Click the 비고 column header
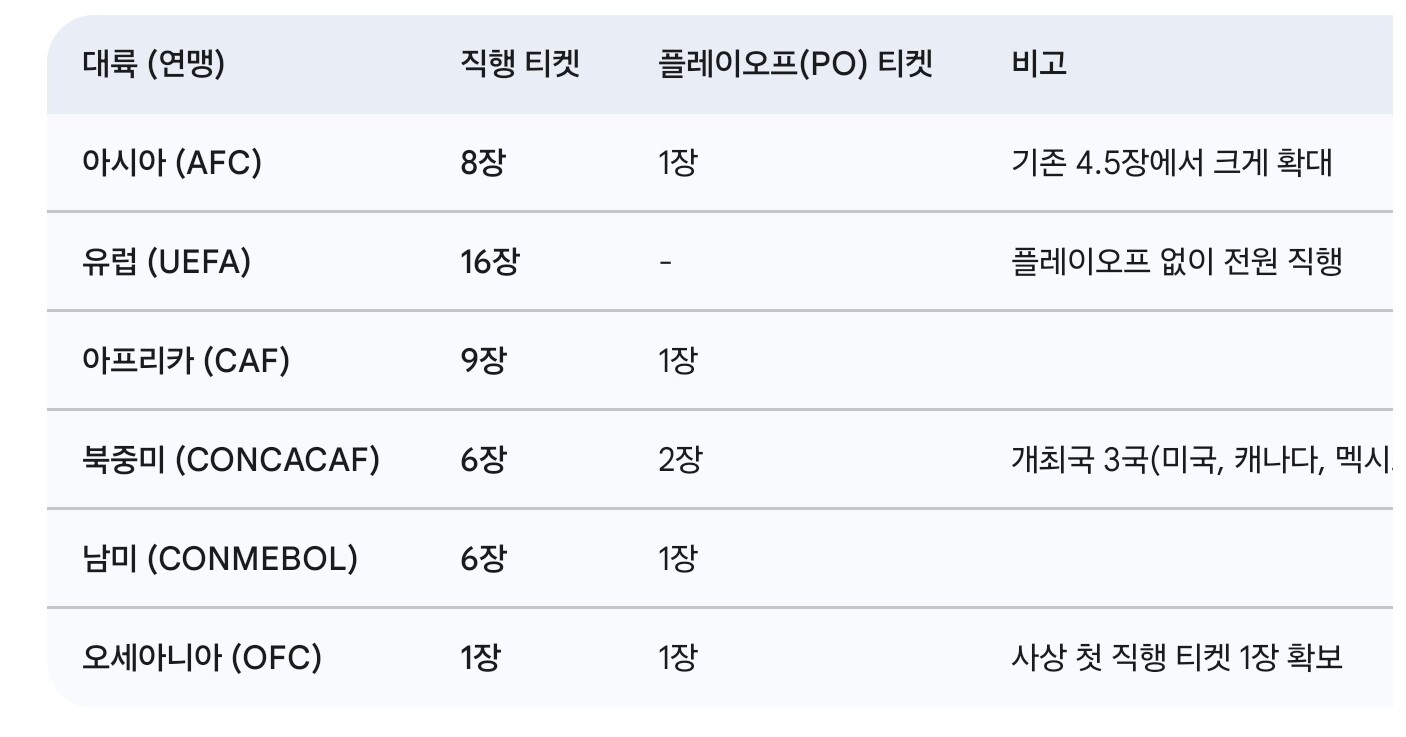1406x737 pixels. (1039, 65)
